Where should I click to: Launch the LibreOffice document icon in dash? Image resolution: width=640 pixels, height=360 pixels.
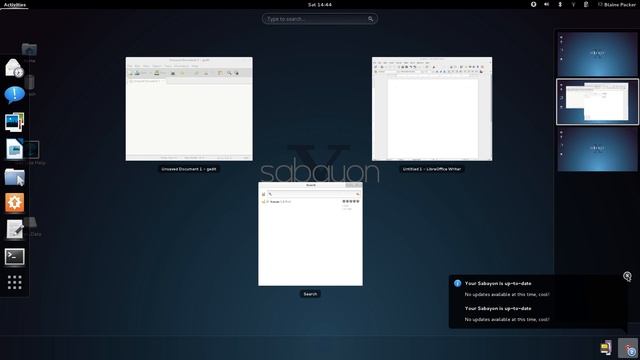point(14,149)
